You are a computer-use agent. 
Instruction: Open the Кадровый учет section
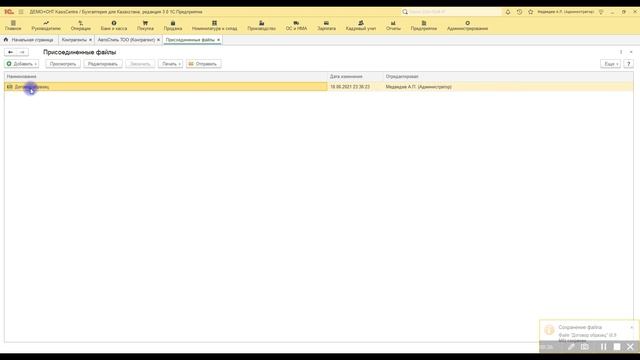[361, 26]
